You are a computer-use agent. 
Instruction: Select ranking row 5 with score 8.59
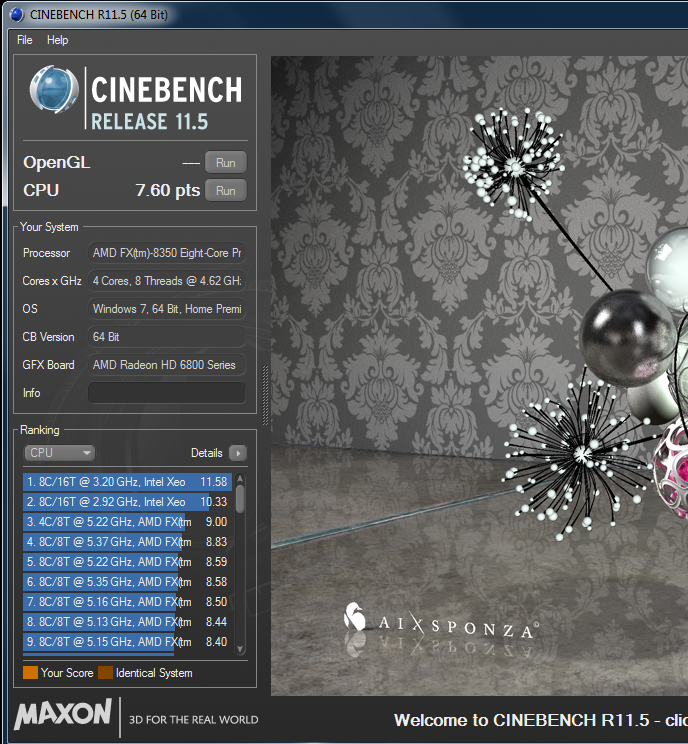[x=127, y=562]
